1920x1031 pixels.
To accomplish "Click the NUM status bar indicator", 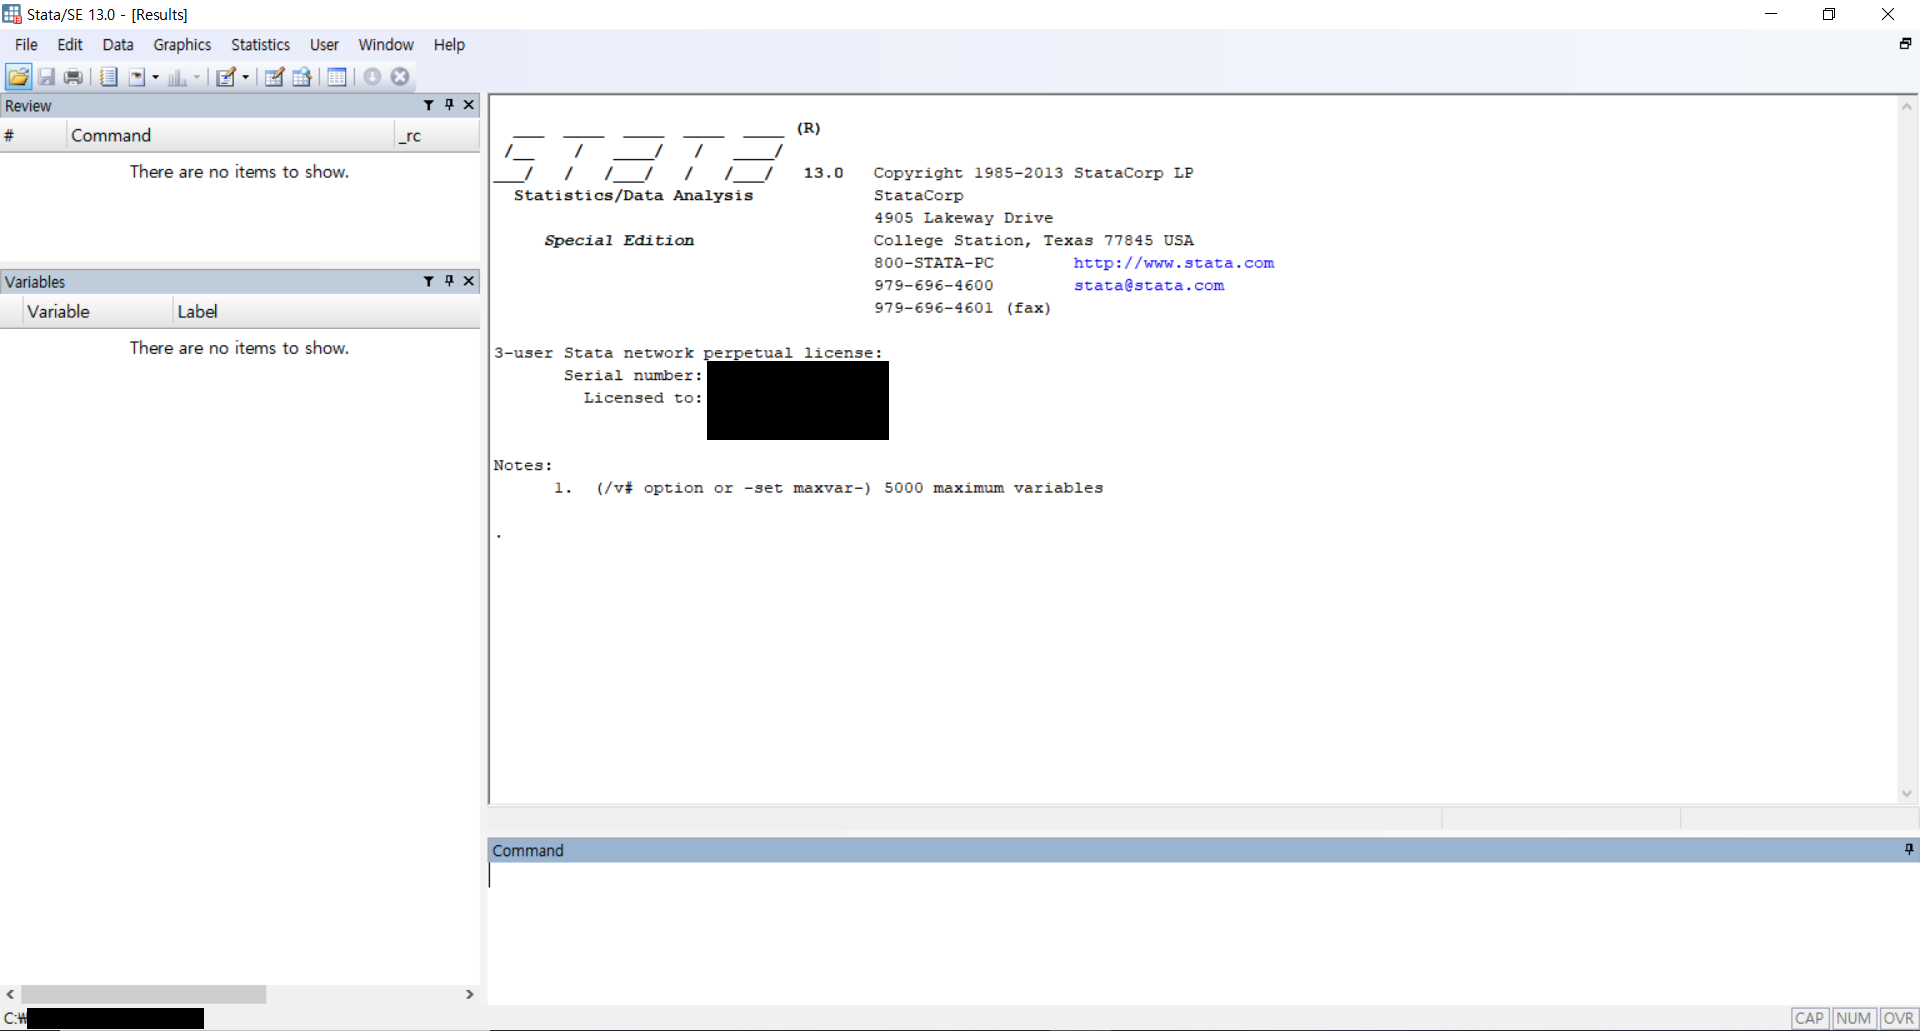I will click(x=1853, y=1018).
